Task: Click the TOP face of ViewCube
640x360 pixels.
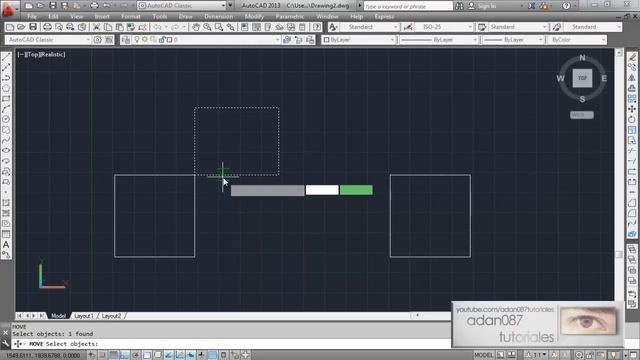Action: [582, 78]
